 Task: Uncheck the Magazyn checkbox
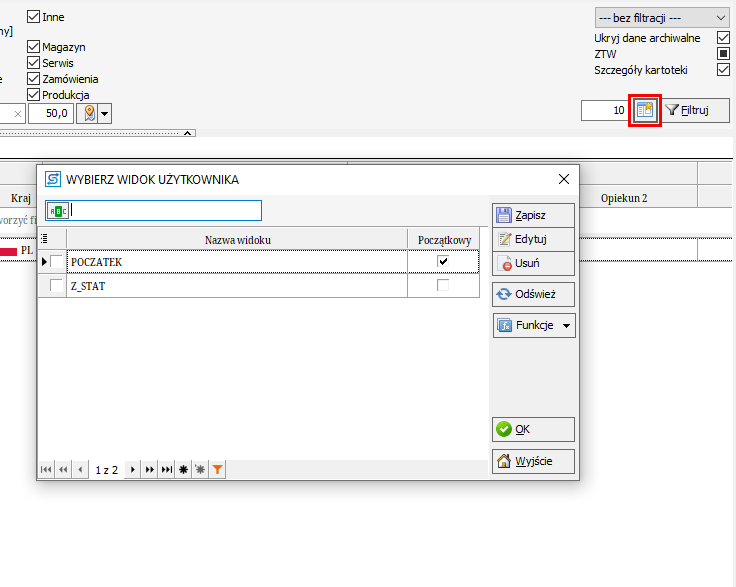click(34, 47)
